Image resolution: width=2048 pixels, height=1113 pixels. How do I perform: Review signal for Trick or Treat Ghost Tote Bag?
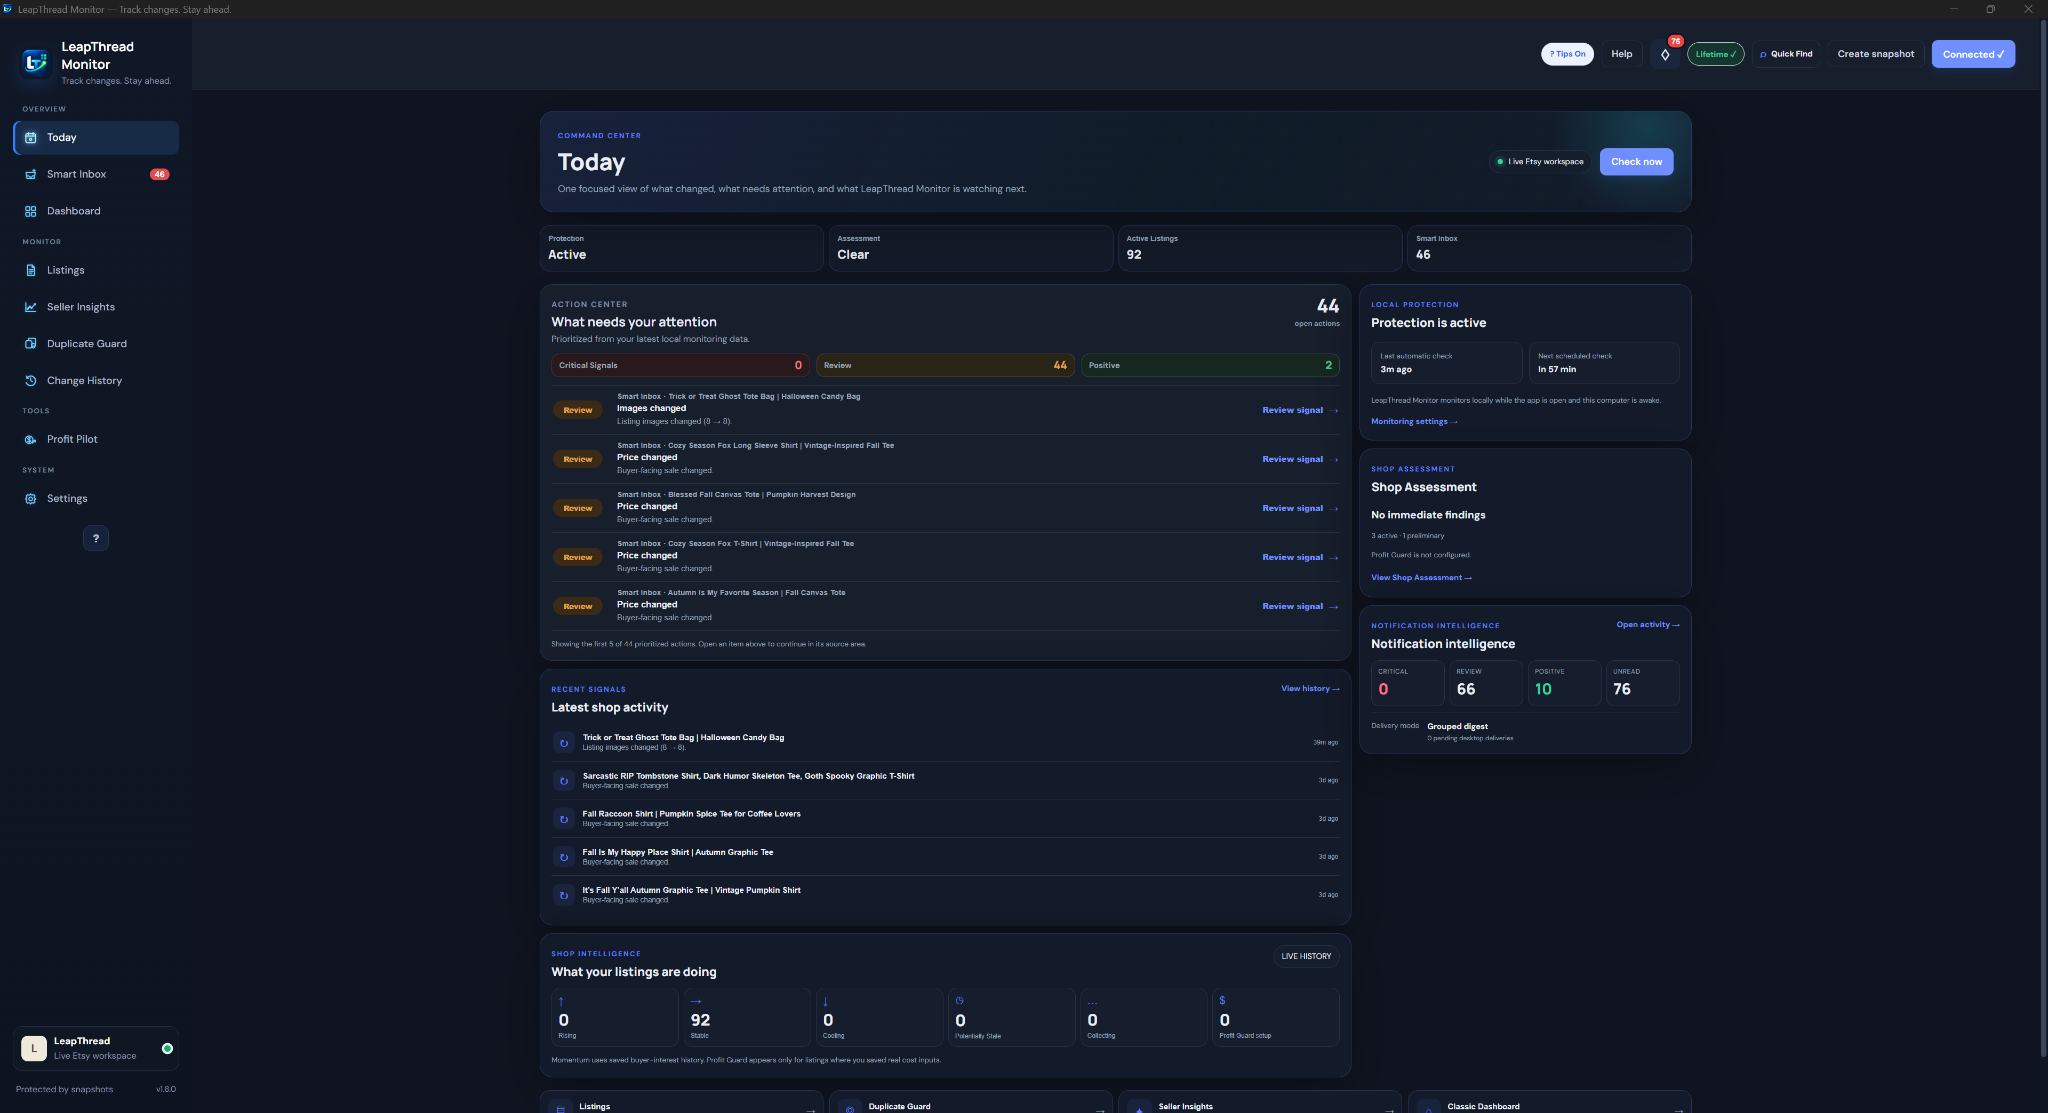click(1299, 410)
